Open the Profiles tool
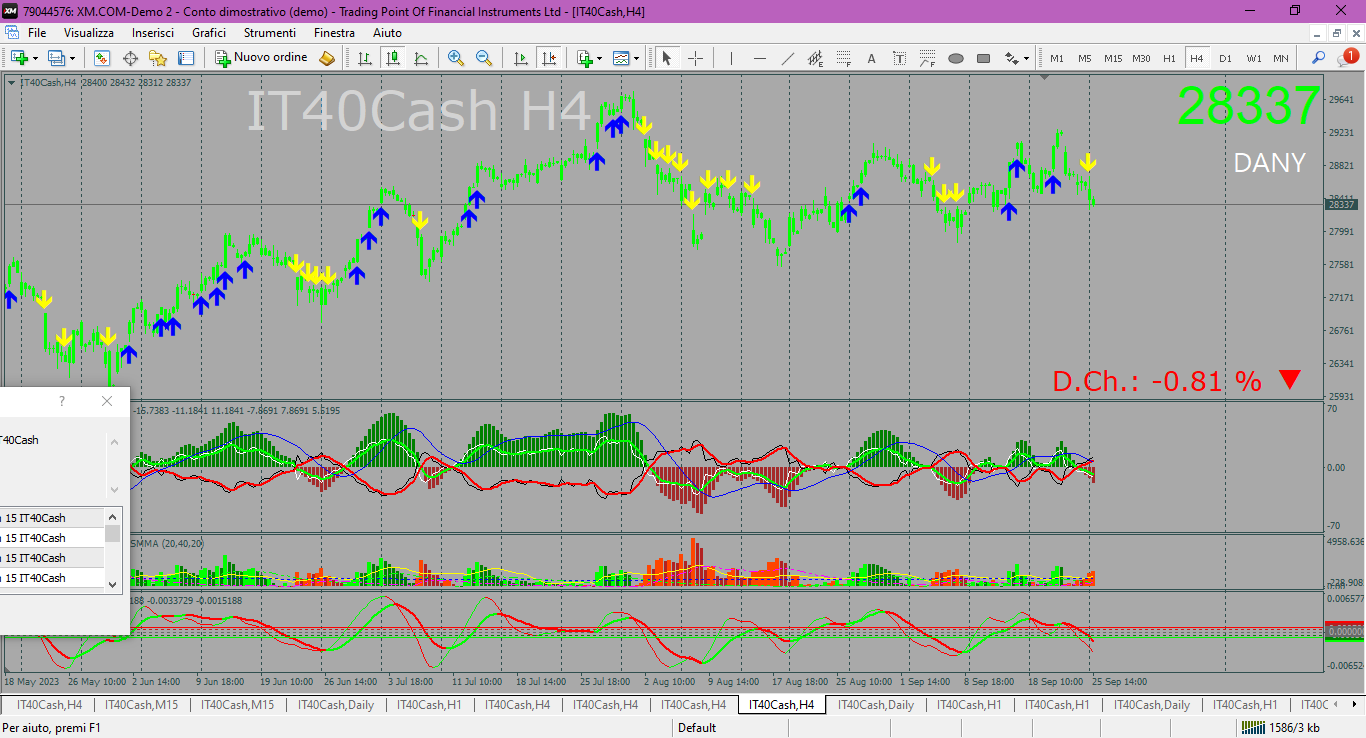The height and width of the screenshot is (738, 1366). (x=56, y=58)
